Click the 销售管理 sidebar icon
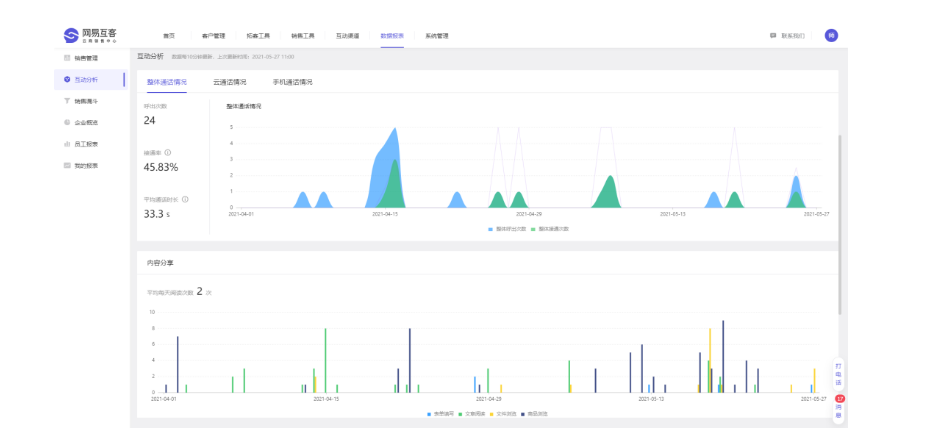 click(67, 58)
